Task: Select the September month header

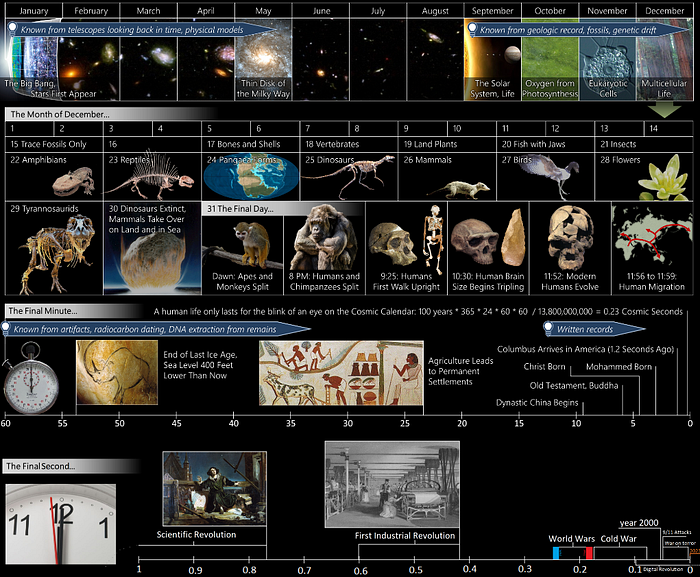Action: pyautogui.click(x=492, y=11)
